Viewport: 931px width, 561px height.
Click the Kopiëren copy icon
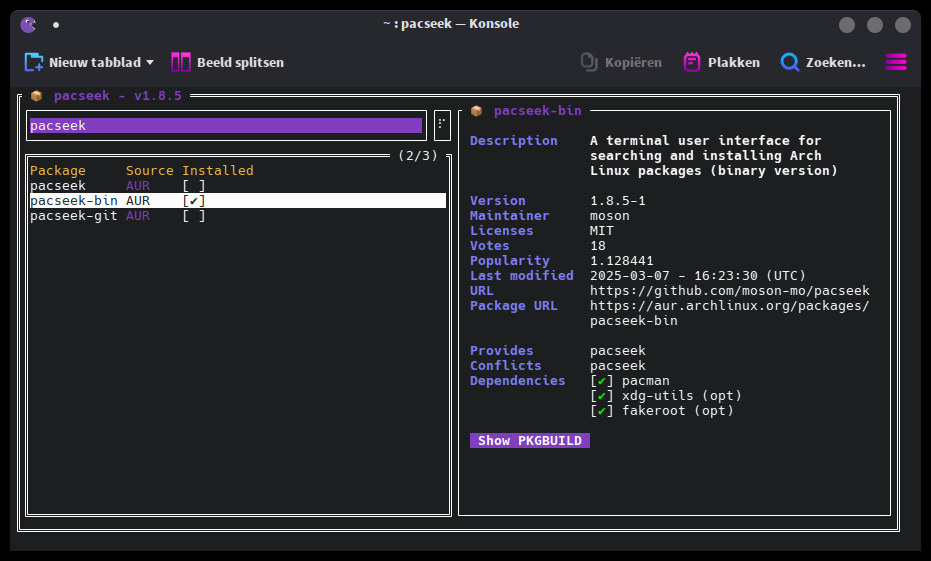click(x=588, y=62)
